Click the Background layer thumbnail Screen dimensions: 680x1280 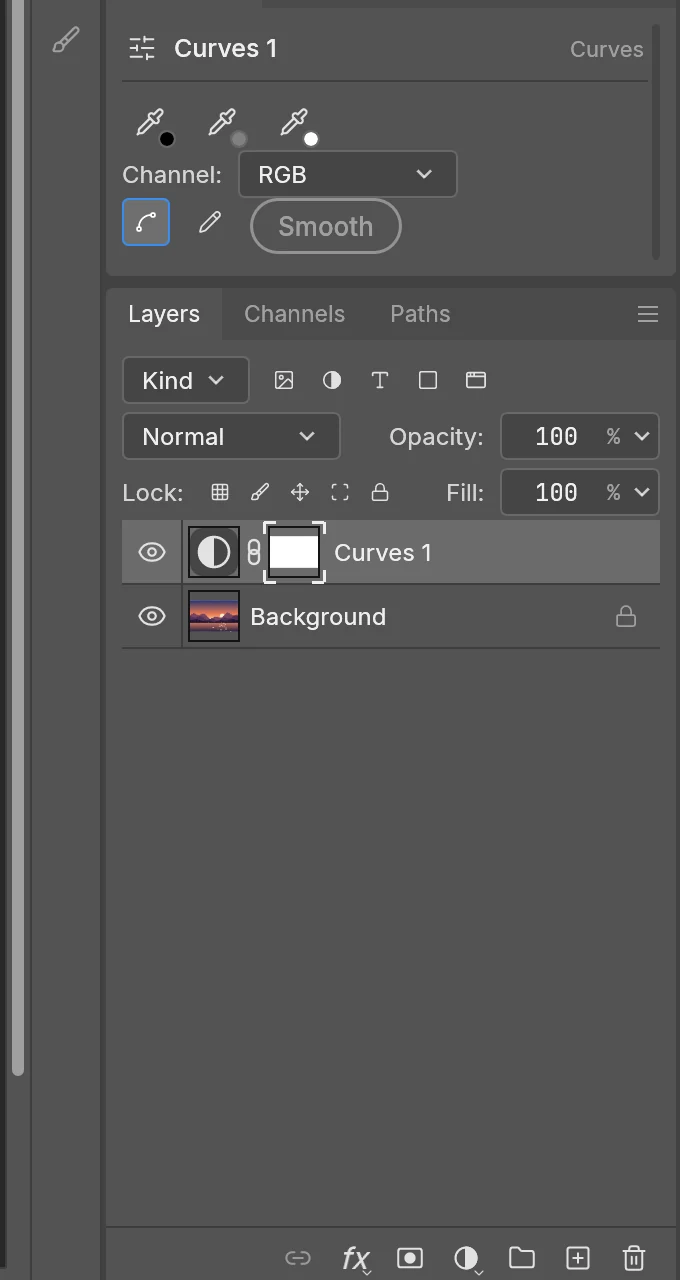click(214, 616)
